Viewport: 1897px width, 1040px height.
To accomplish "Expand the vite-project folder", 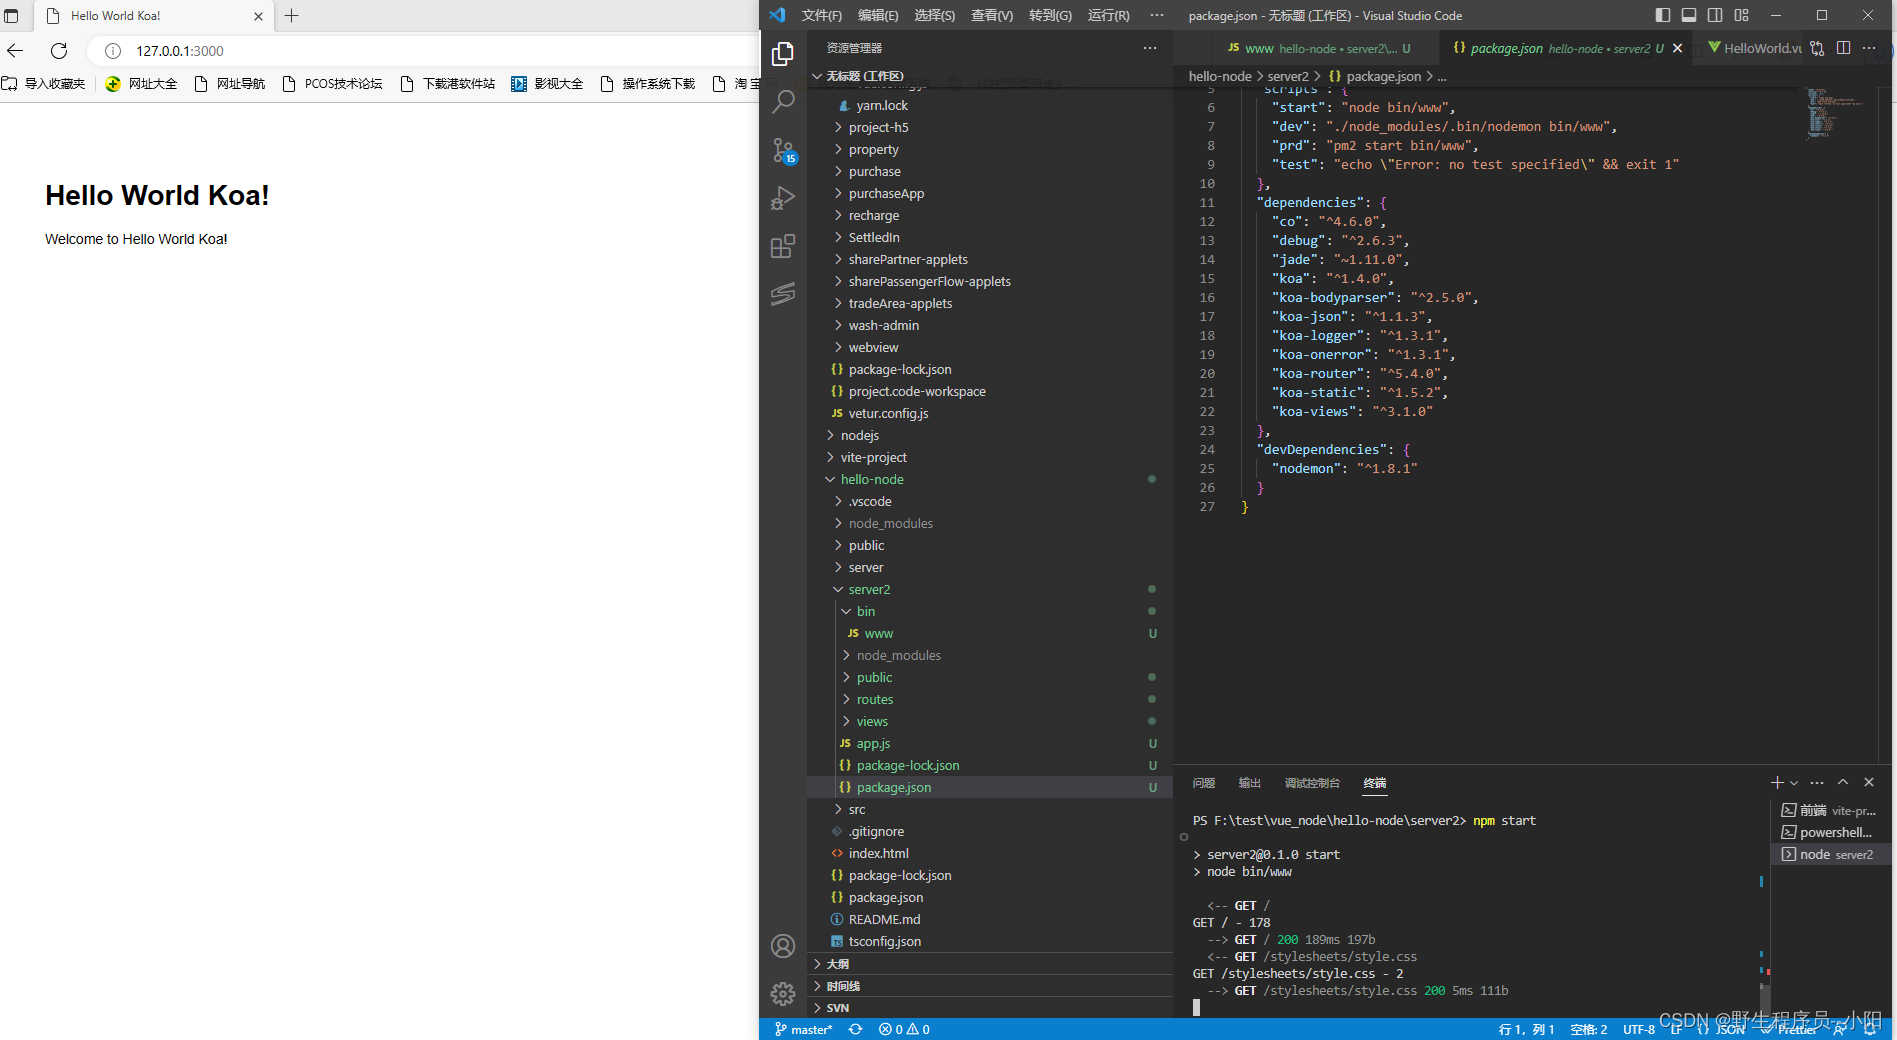I will coord(873,458).
